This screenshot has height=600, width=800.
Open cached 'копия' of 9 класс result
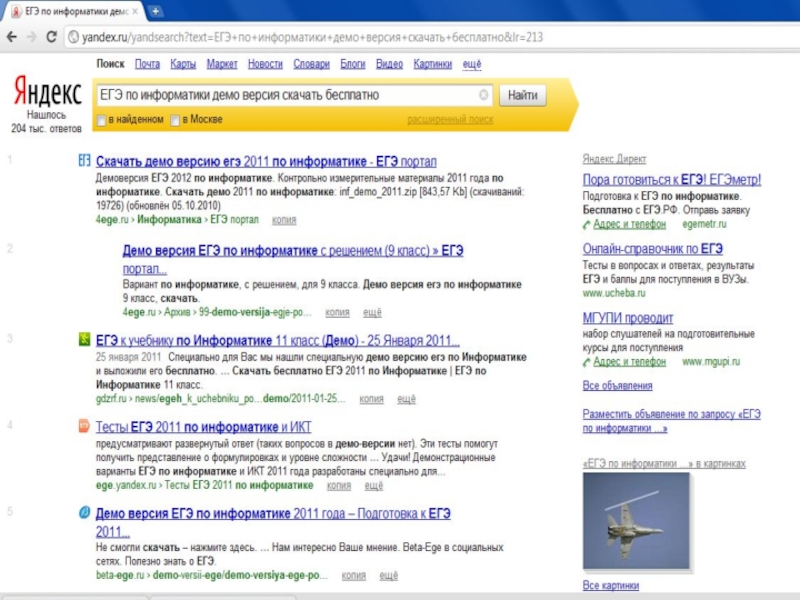click(337, 312)
